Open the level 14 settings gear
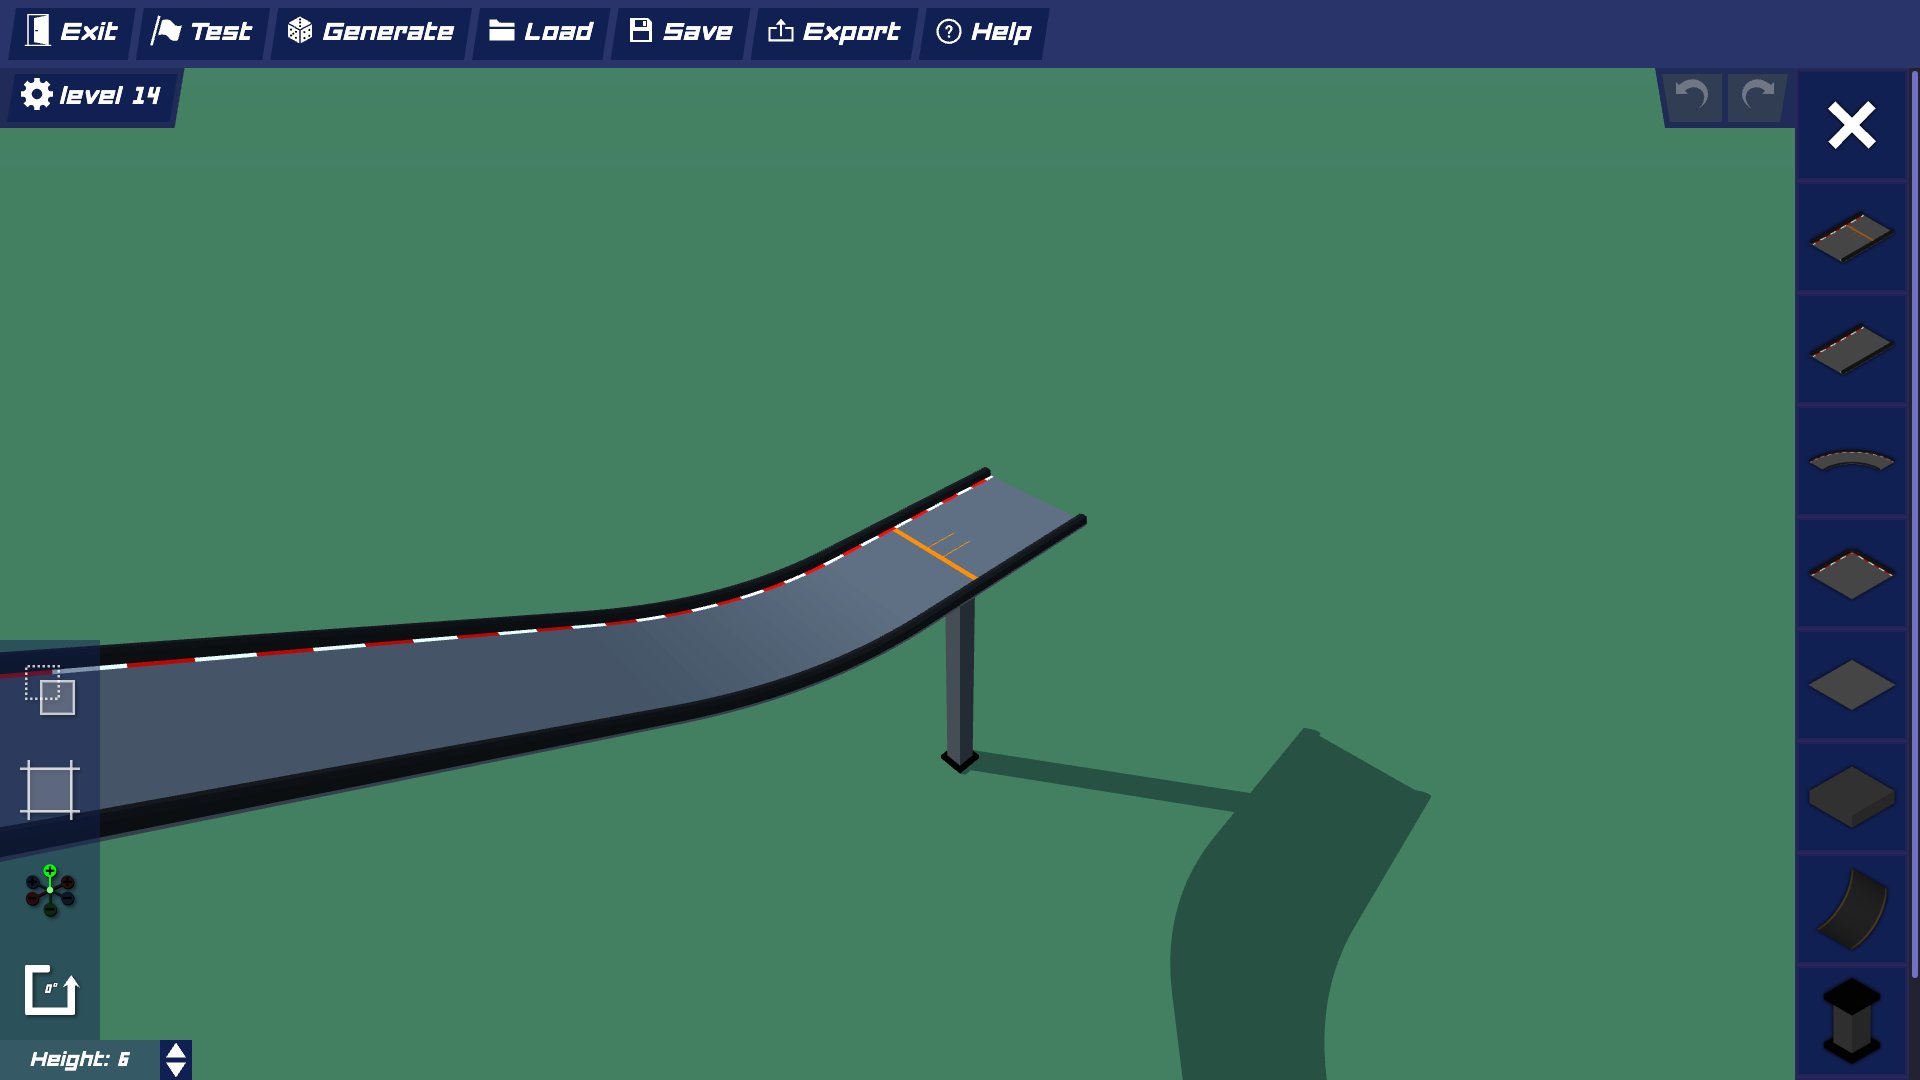This screenshot has height=1080, width=1920. coord(37,94)
